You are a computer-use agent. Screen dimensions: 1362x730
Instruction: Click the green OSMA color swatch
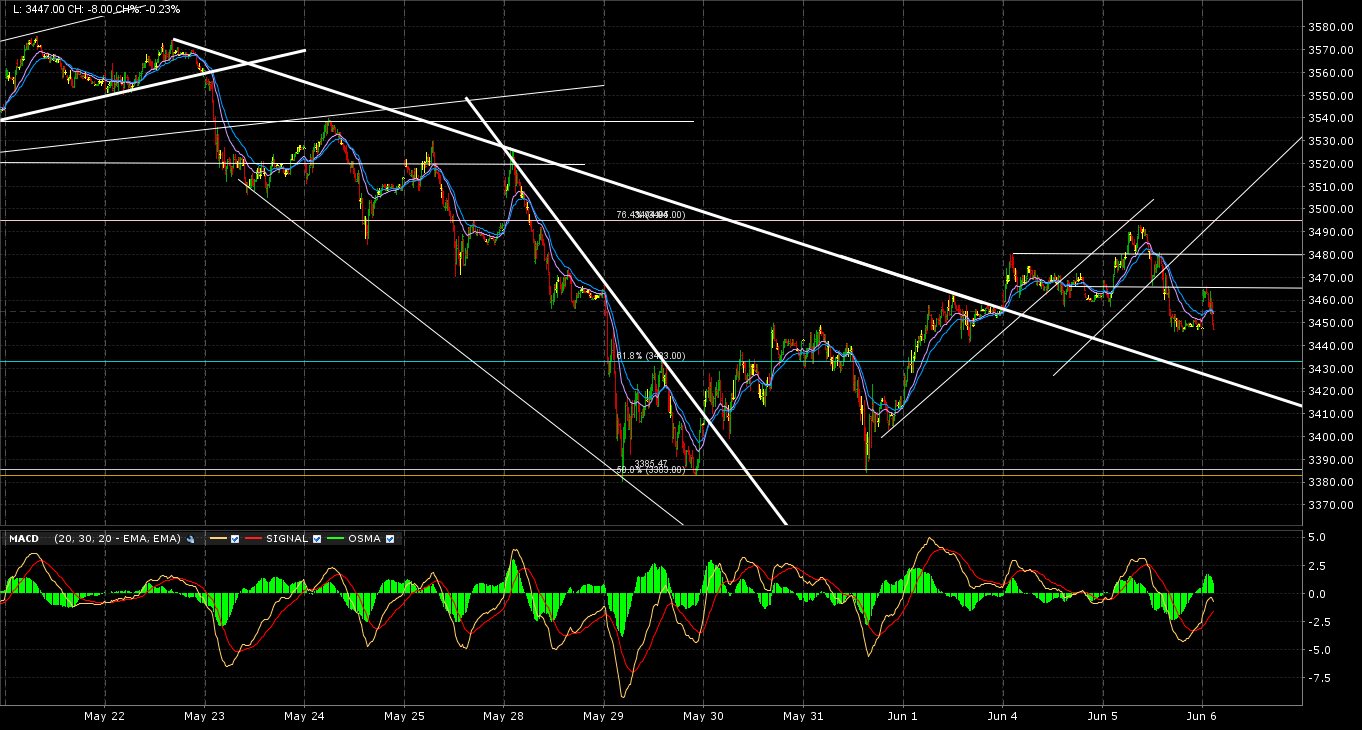coord(335,538)
